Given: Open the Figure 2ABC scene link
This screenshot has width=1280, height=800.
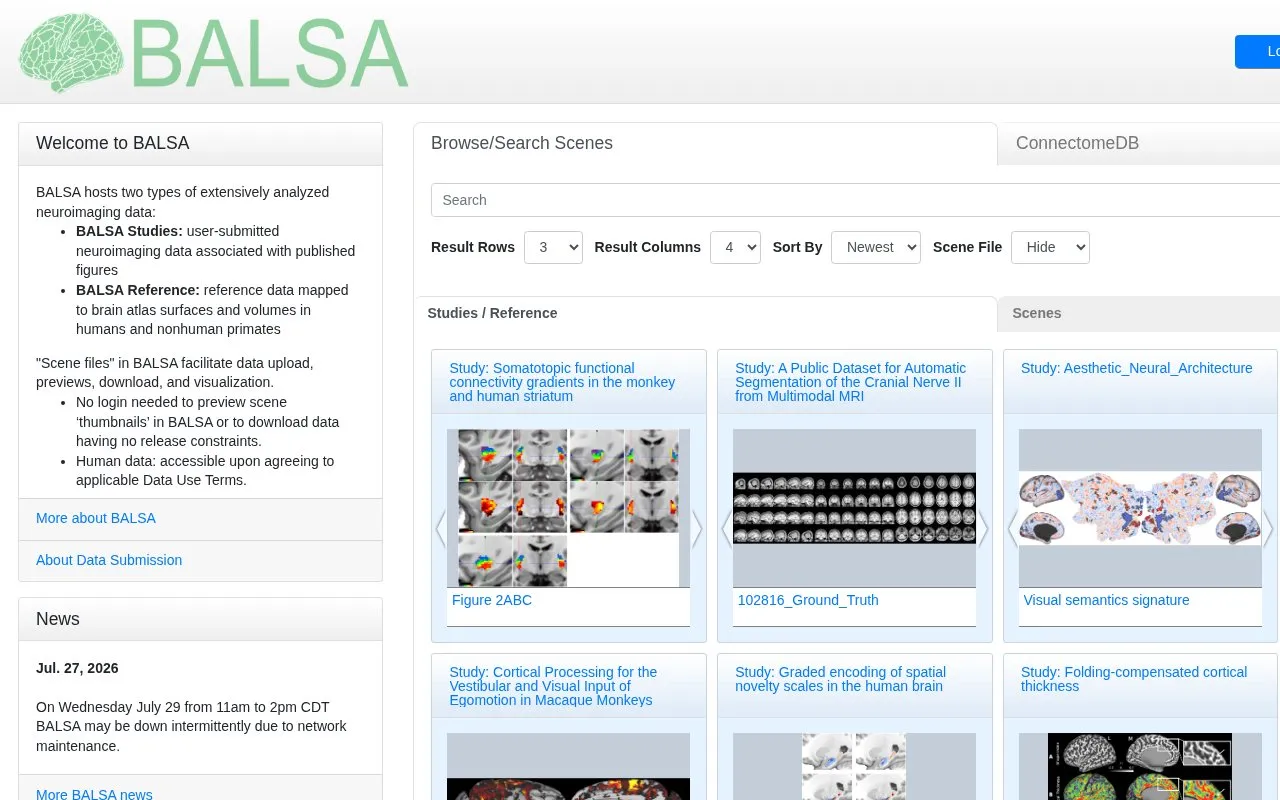Looking at the screenshot, I should click(x=492, y=600).
